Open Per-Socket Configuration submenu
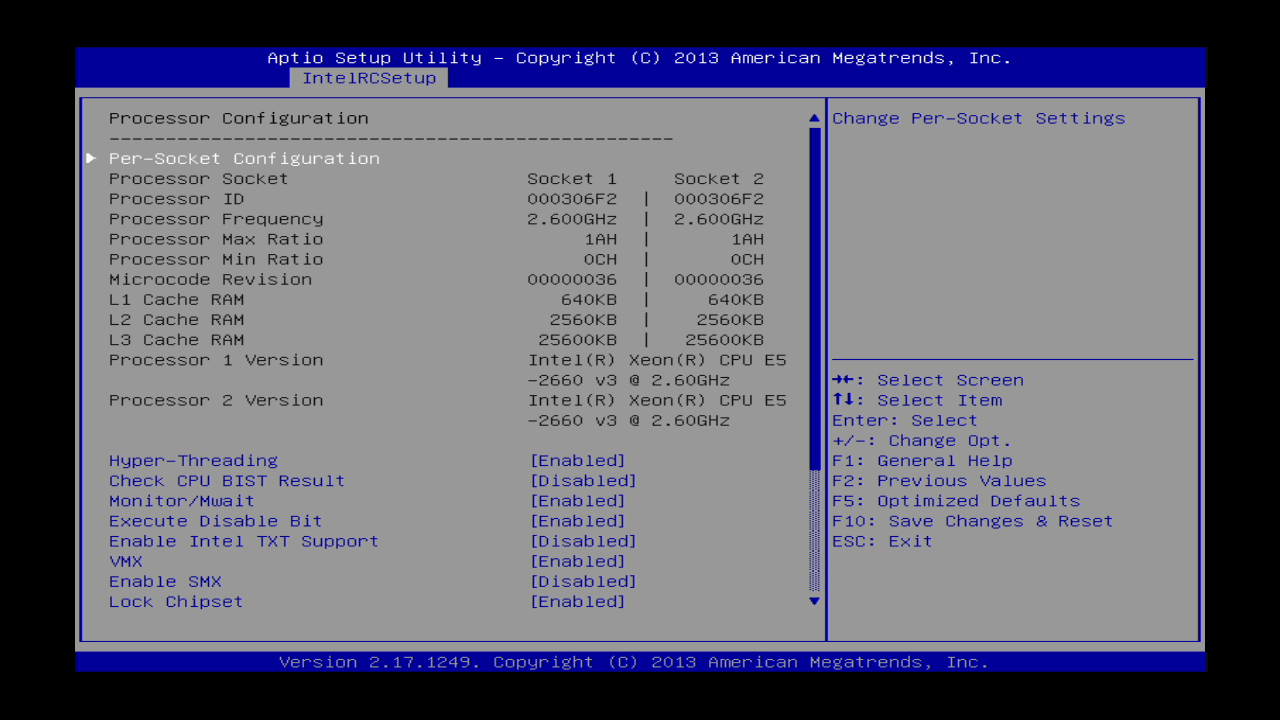The image size is (1280, 720). [244, 158]
